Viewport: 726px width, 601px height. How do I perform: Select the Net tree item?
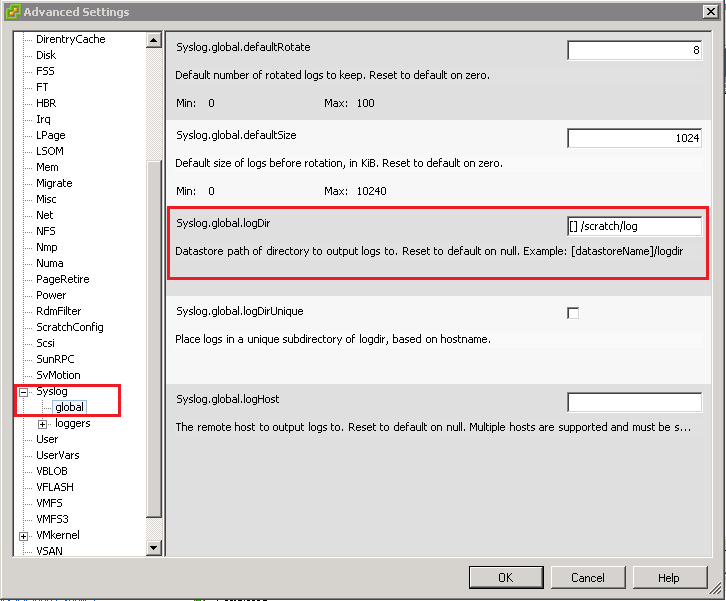click(x=45, y=215)
